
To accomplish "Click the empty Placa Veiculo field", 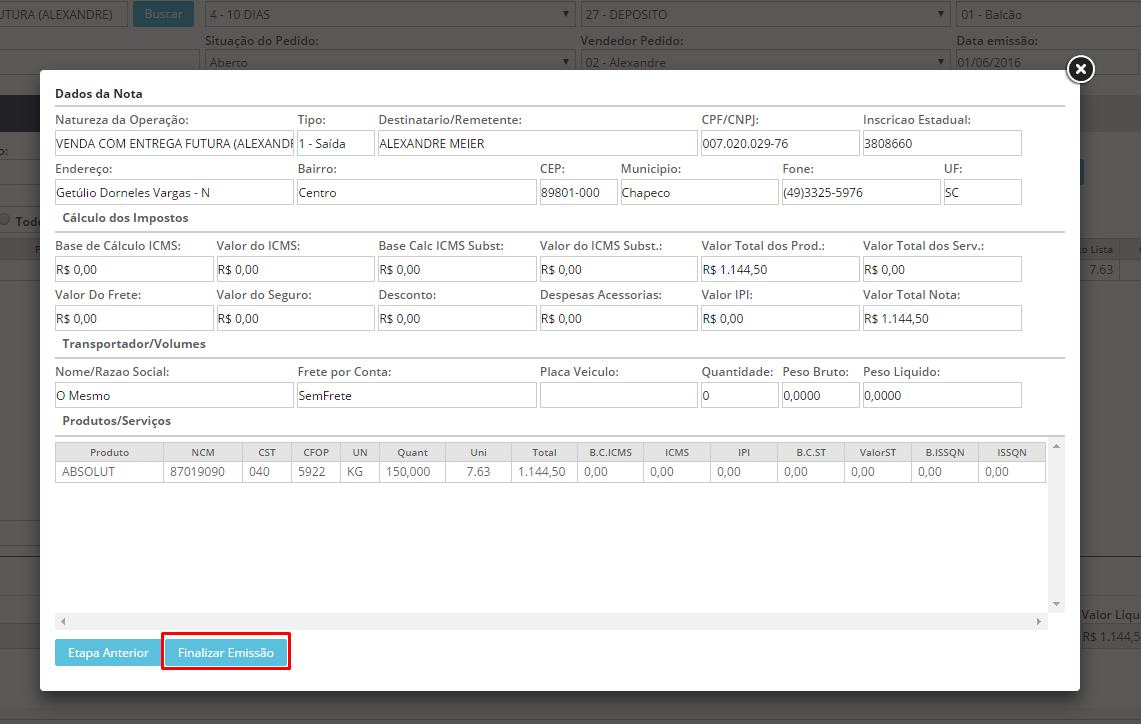I will click(x=619, y=395).
